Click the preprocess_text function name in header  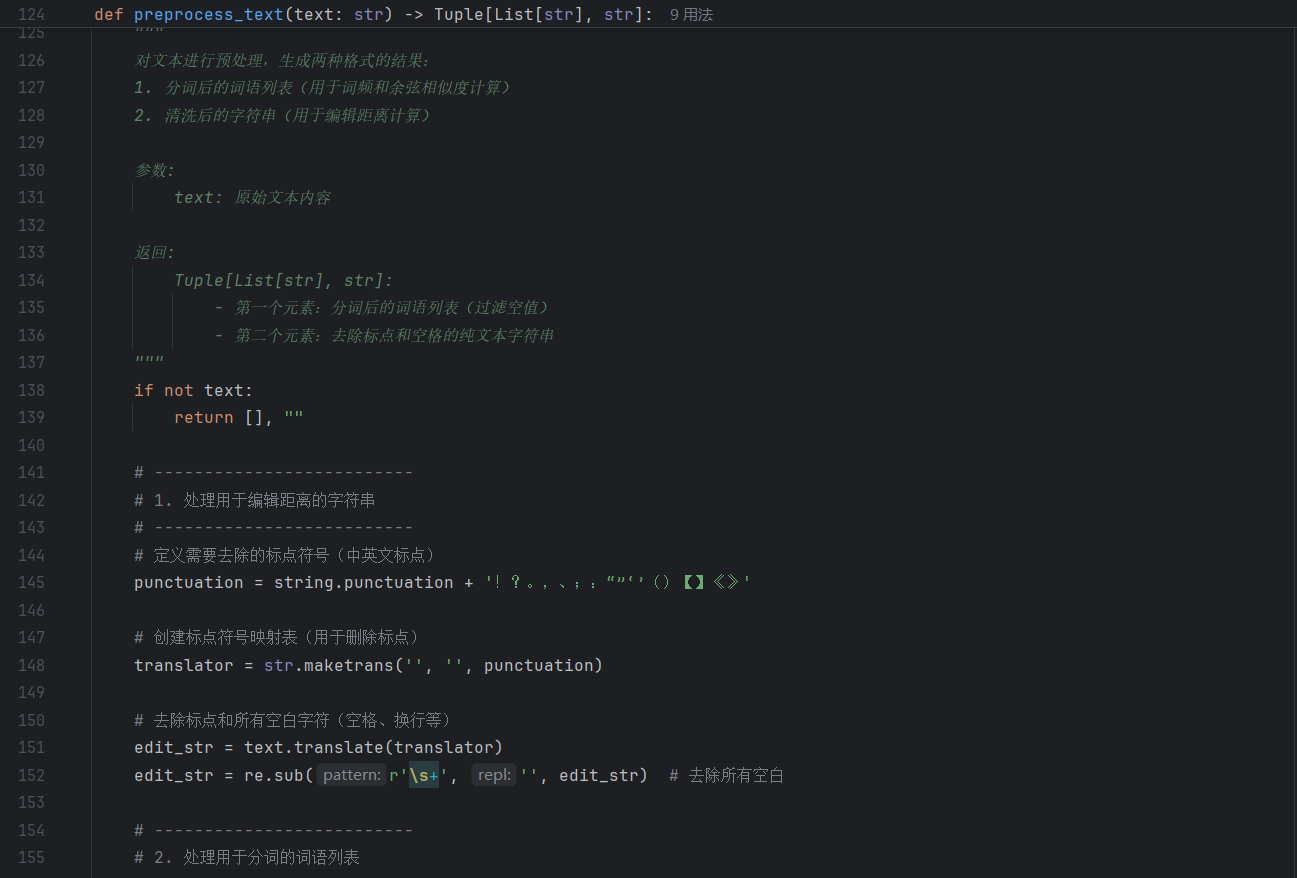209,15
